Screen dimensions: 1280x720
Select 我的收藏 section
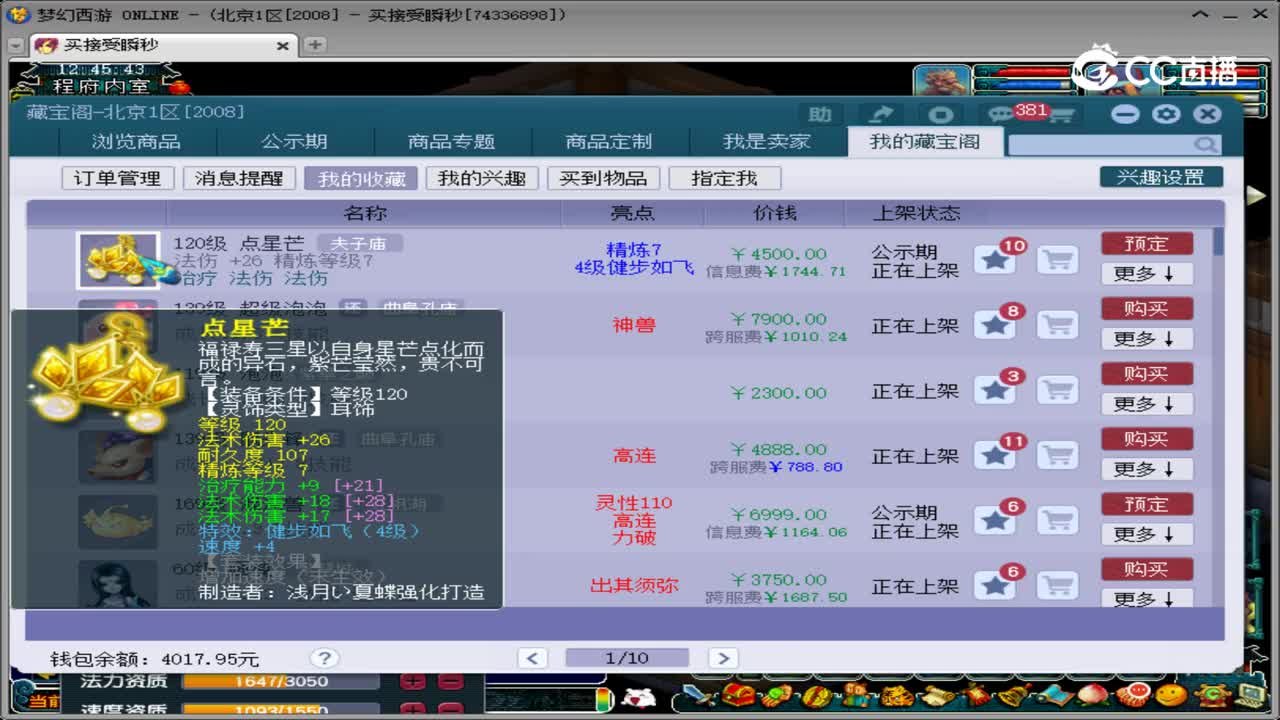[361, 179]
